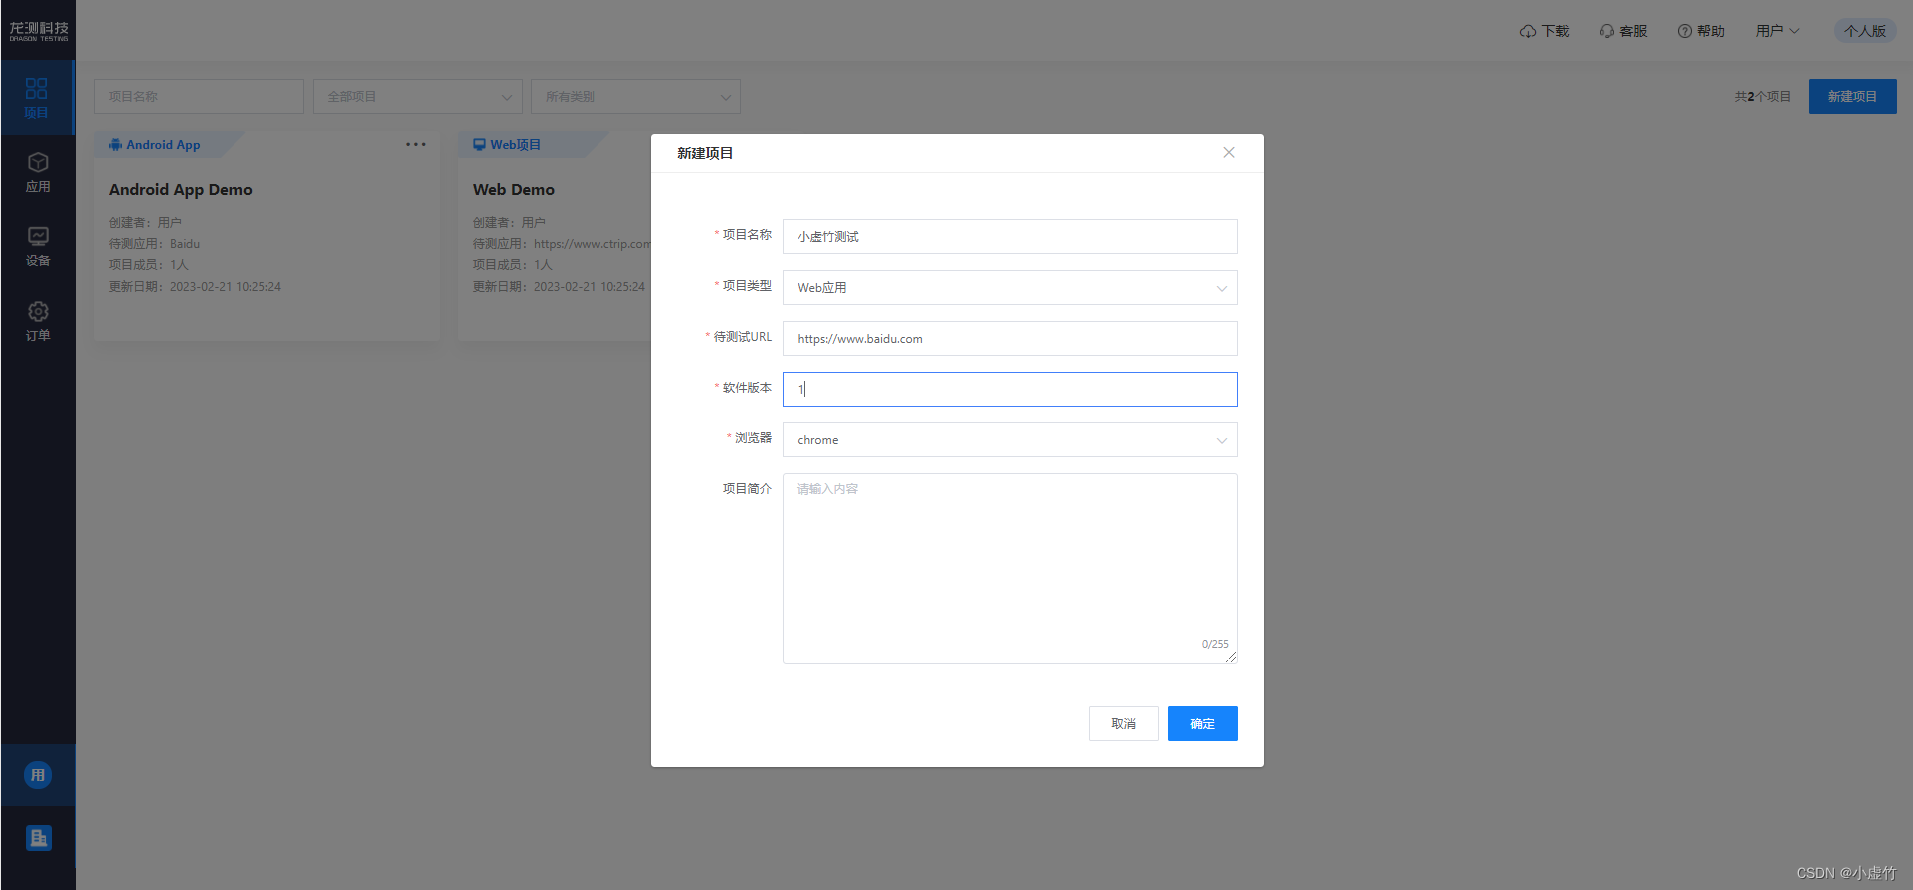The image size is (1913, 890).
Task: Open the 帮助 help link
Action: (x=1701, y=31)
